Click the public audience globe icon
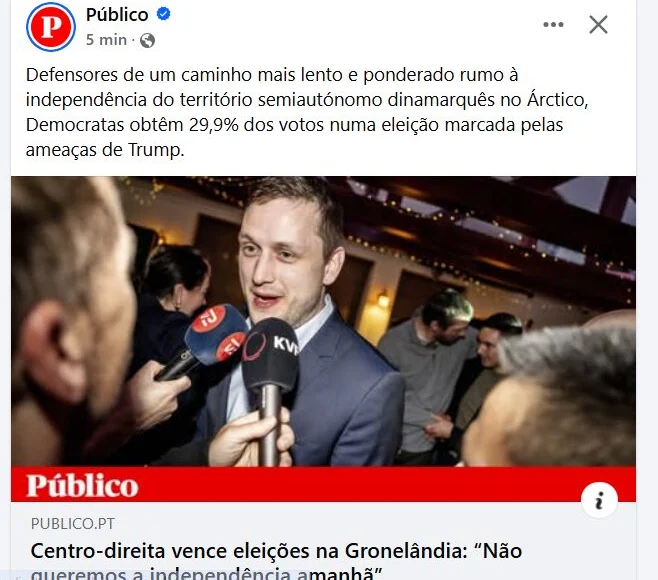Image resolution: width=658 pixels, height=580 pixels. click(x=147, y=40)
